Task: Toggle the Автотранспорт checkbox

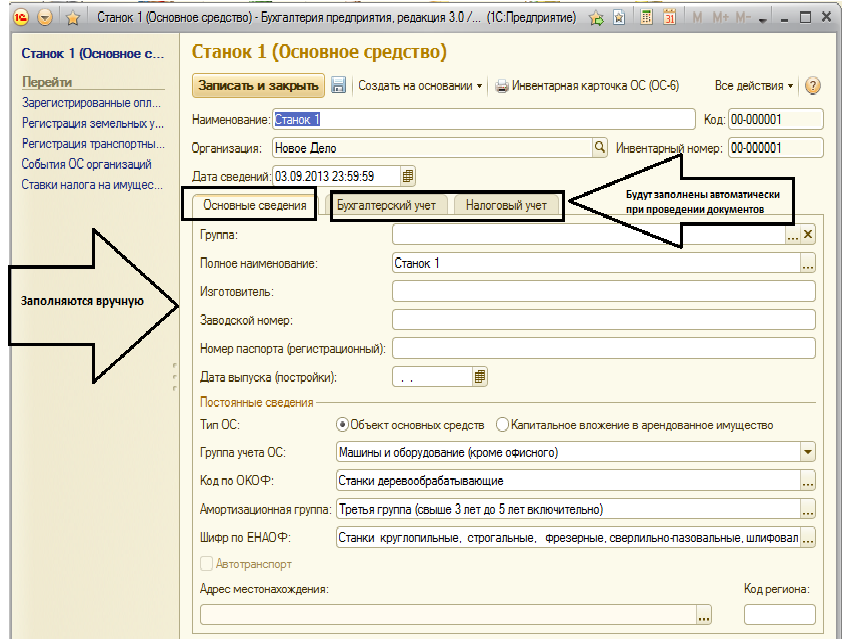Action: (206, 564)
